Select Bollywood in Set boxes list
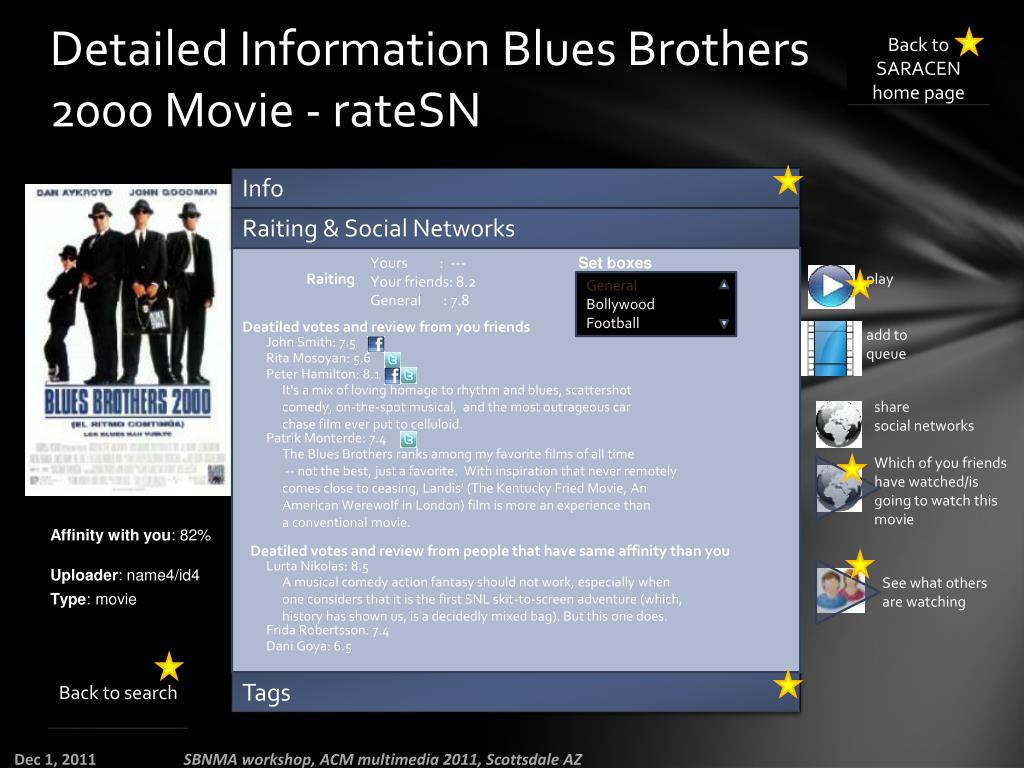1024x768 pixels. tap(620, 304)
